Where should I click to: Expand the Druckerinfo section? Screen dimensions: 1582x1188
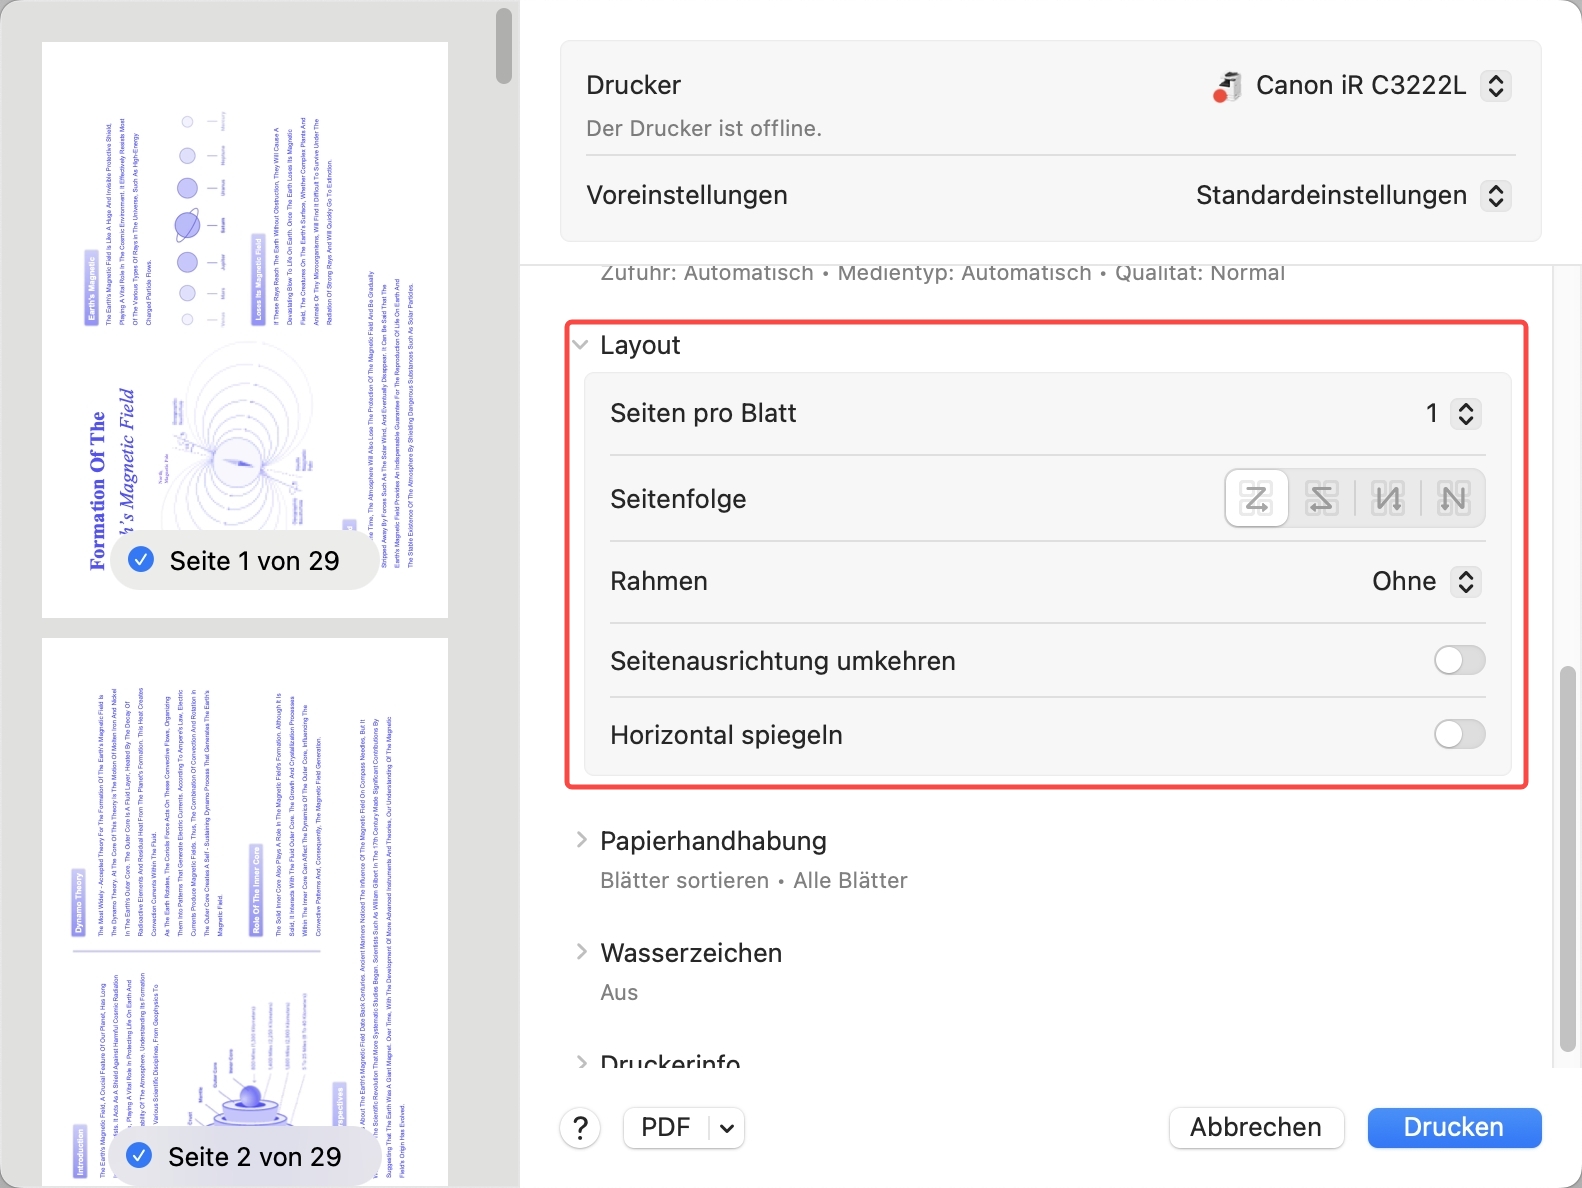[x=581, y=1062]
